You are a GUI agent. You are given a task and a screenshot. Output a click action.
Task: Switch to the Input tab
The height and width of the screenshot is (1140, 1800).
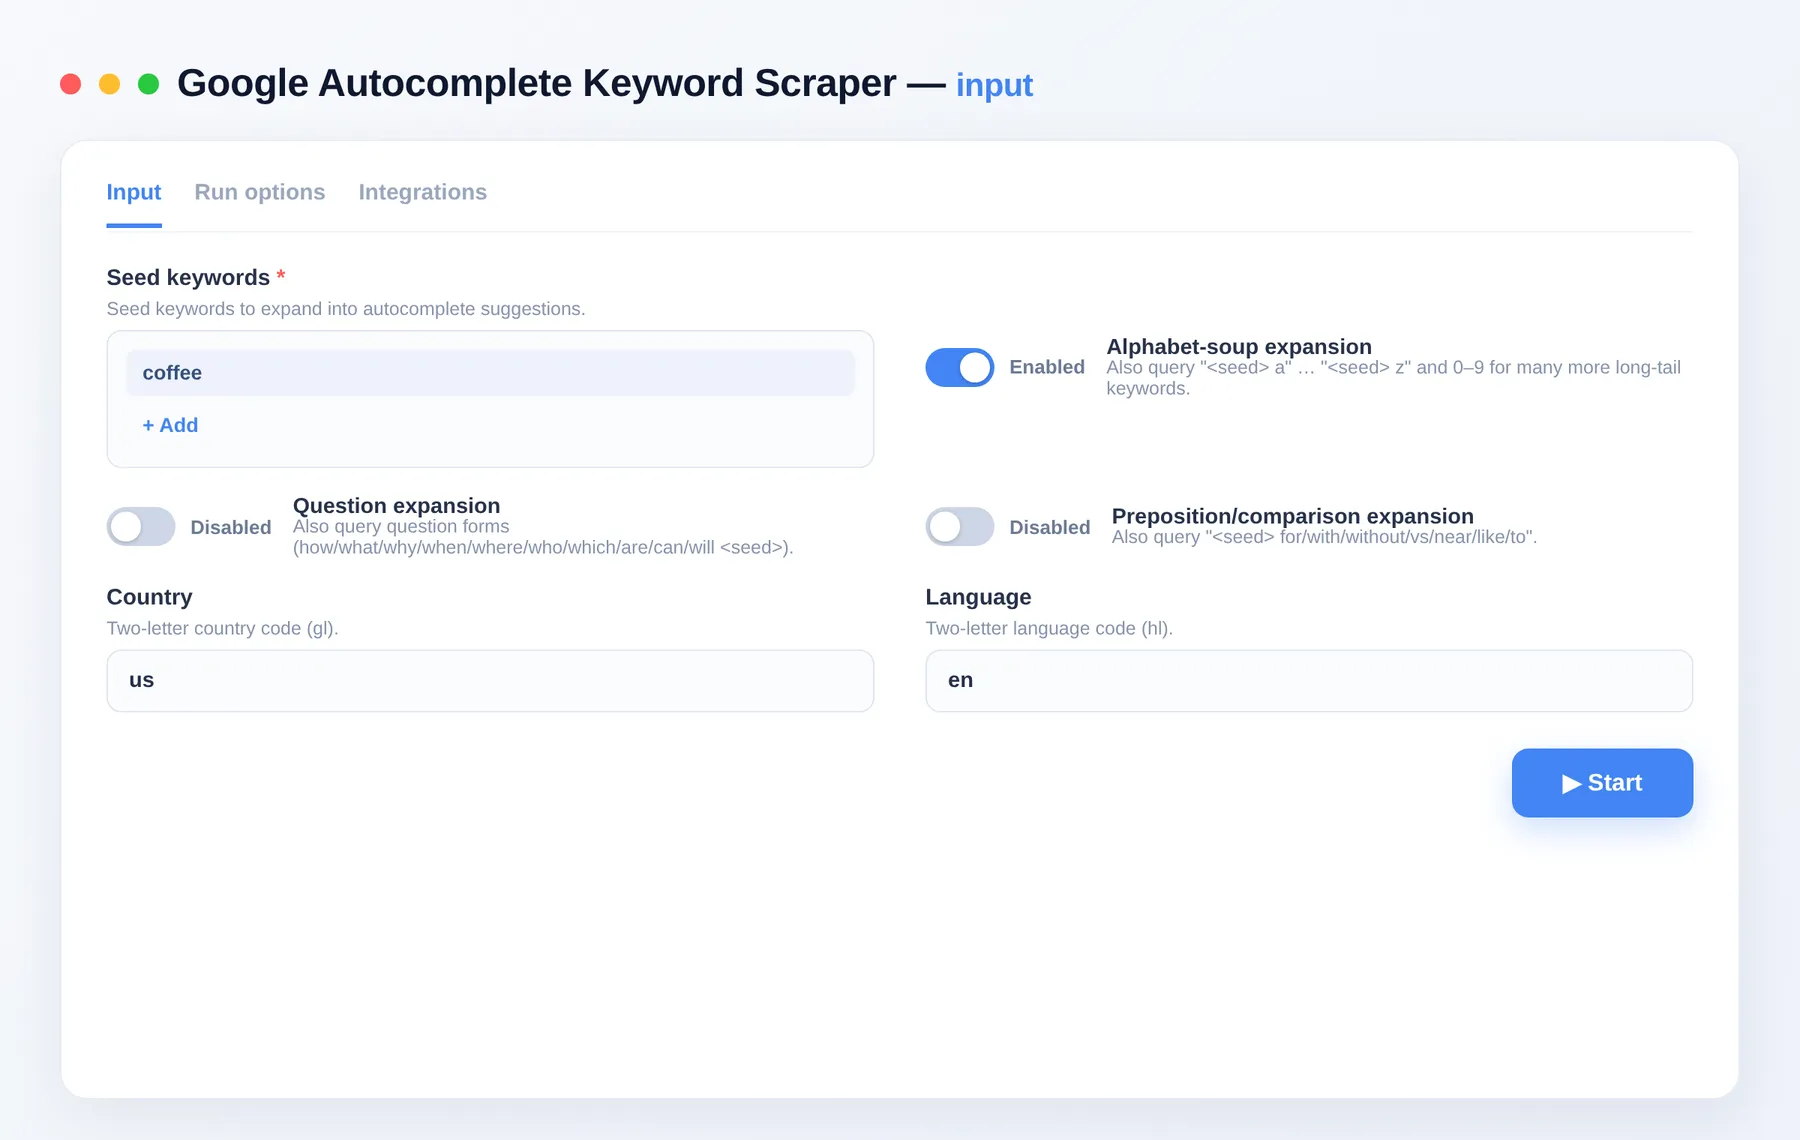(134, 192)
